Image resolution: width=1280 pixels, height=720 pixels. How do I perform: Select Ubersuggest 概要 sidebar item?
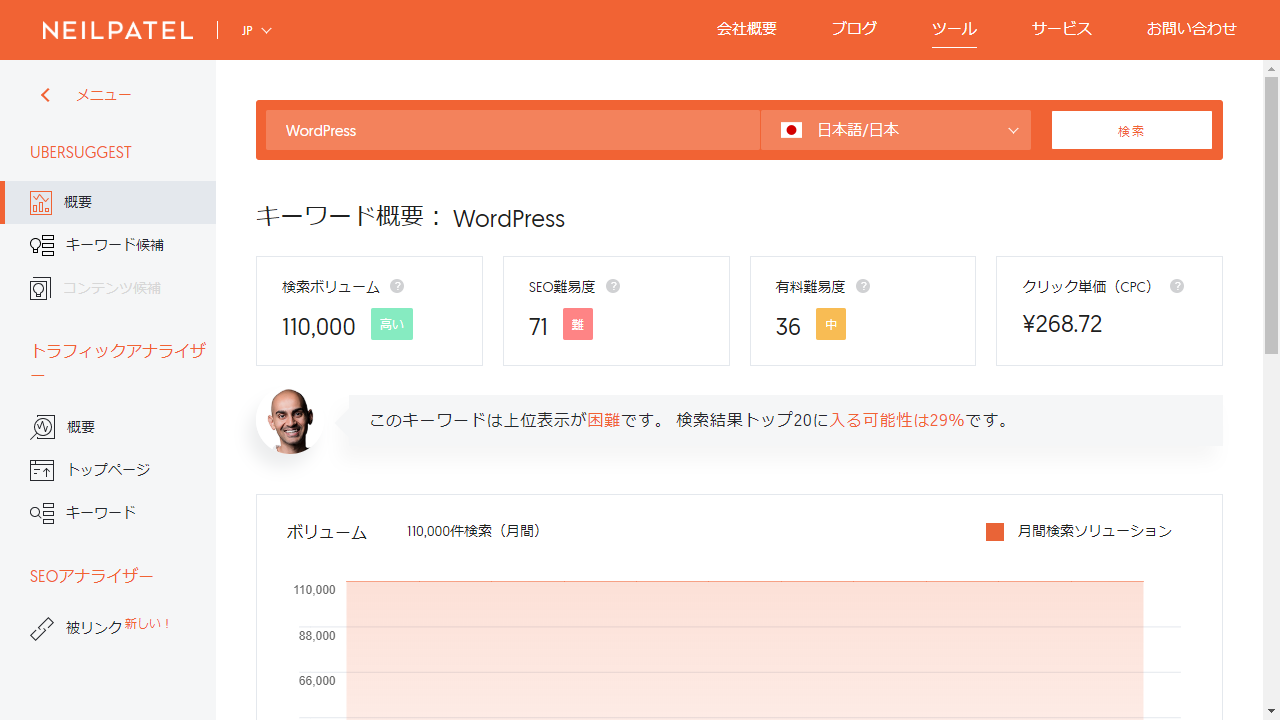pyautogui.click(x=108, y=202)
